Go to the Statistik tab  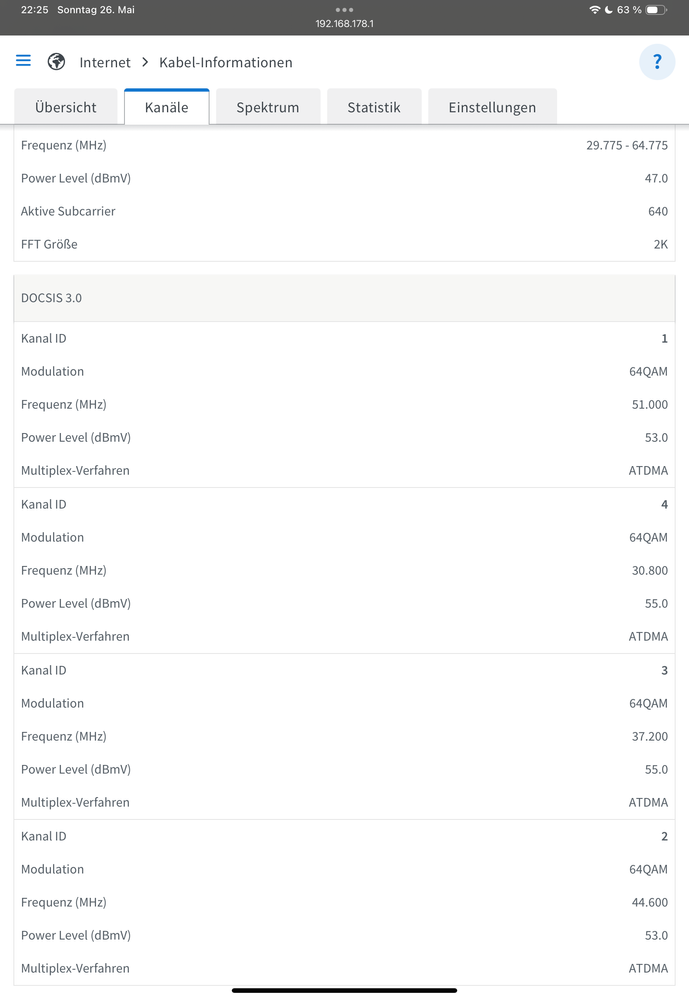[374, 107]
